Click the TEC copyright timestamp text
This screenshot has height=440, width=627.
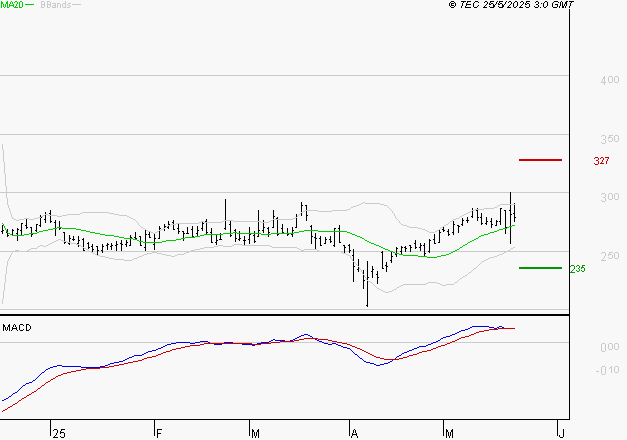(511, 5)
